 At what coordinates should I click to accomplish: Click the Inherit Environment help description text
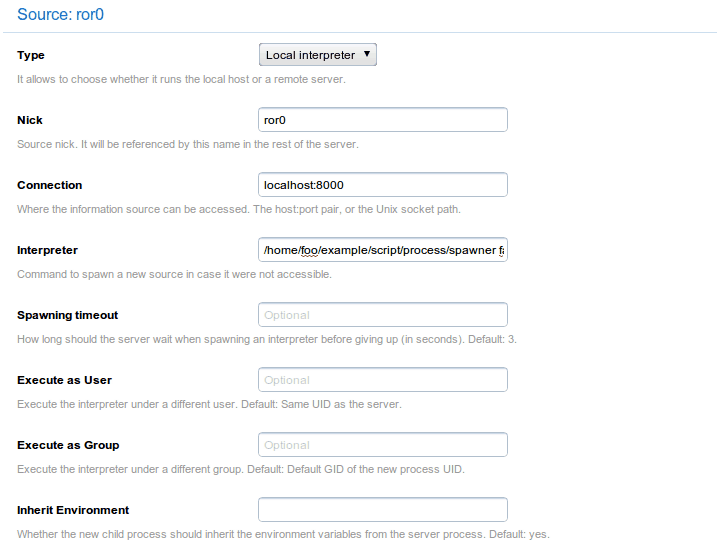283,534
